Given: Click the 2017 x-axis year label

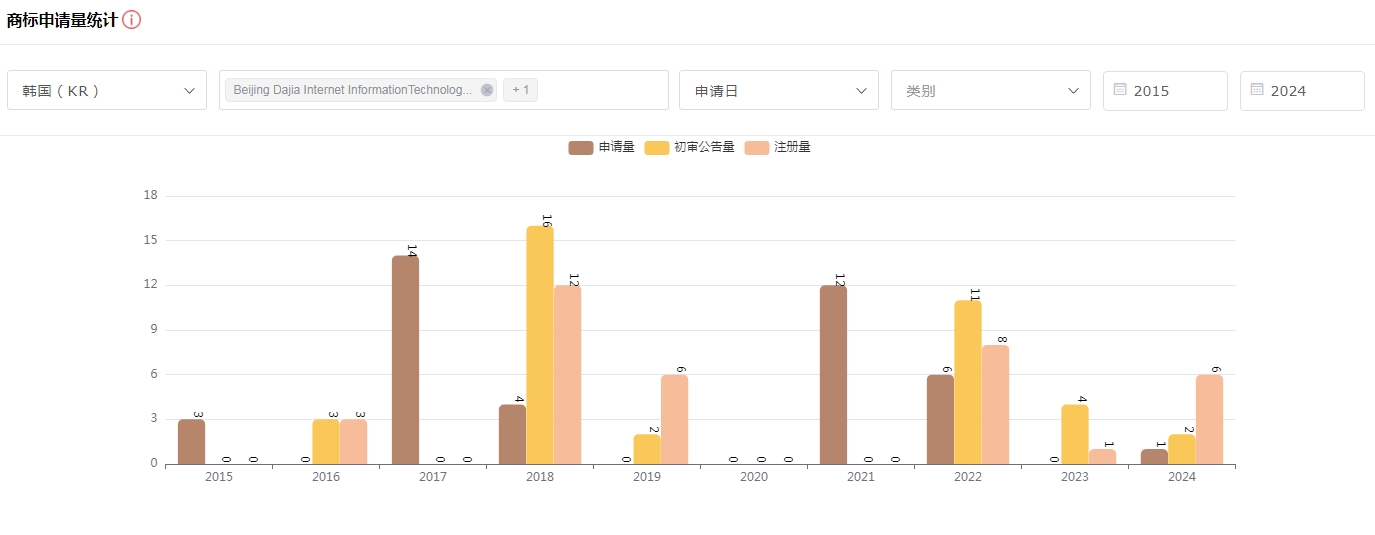Looking at the screenshot, I should click(433, 477).
